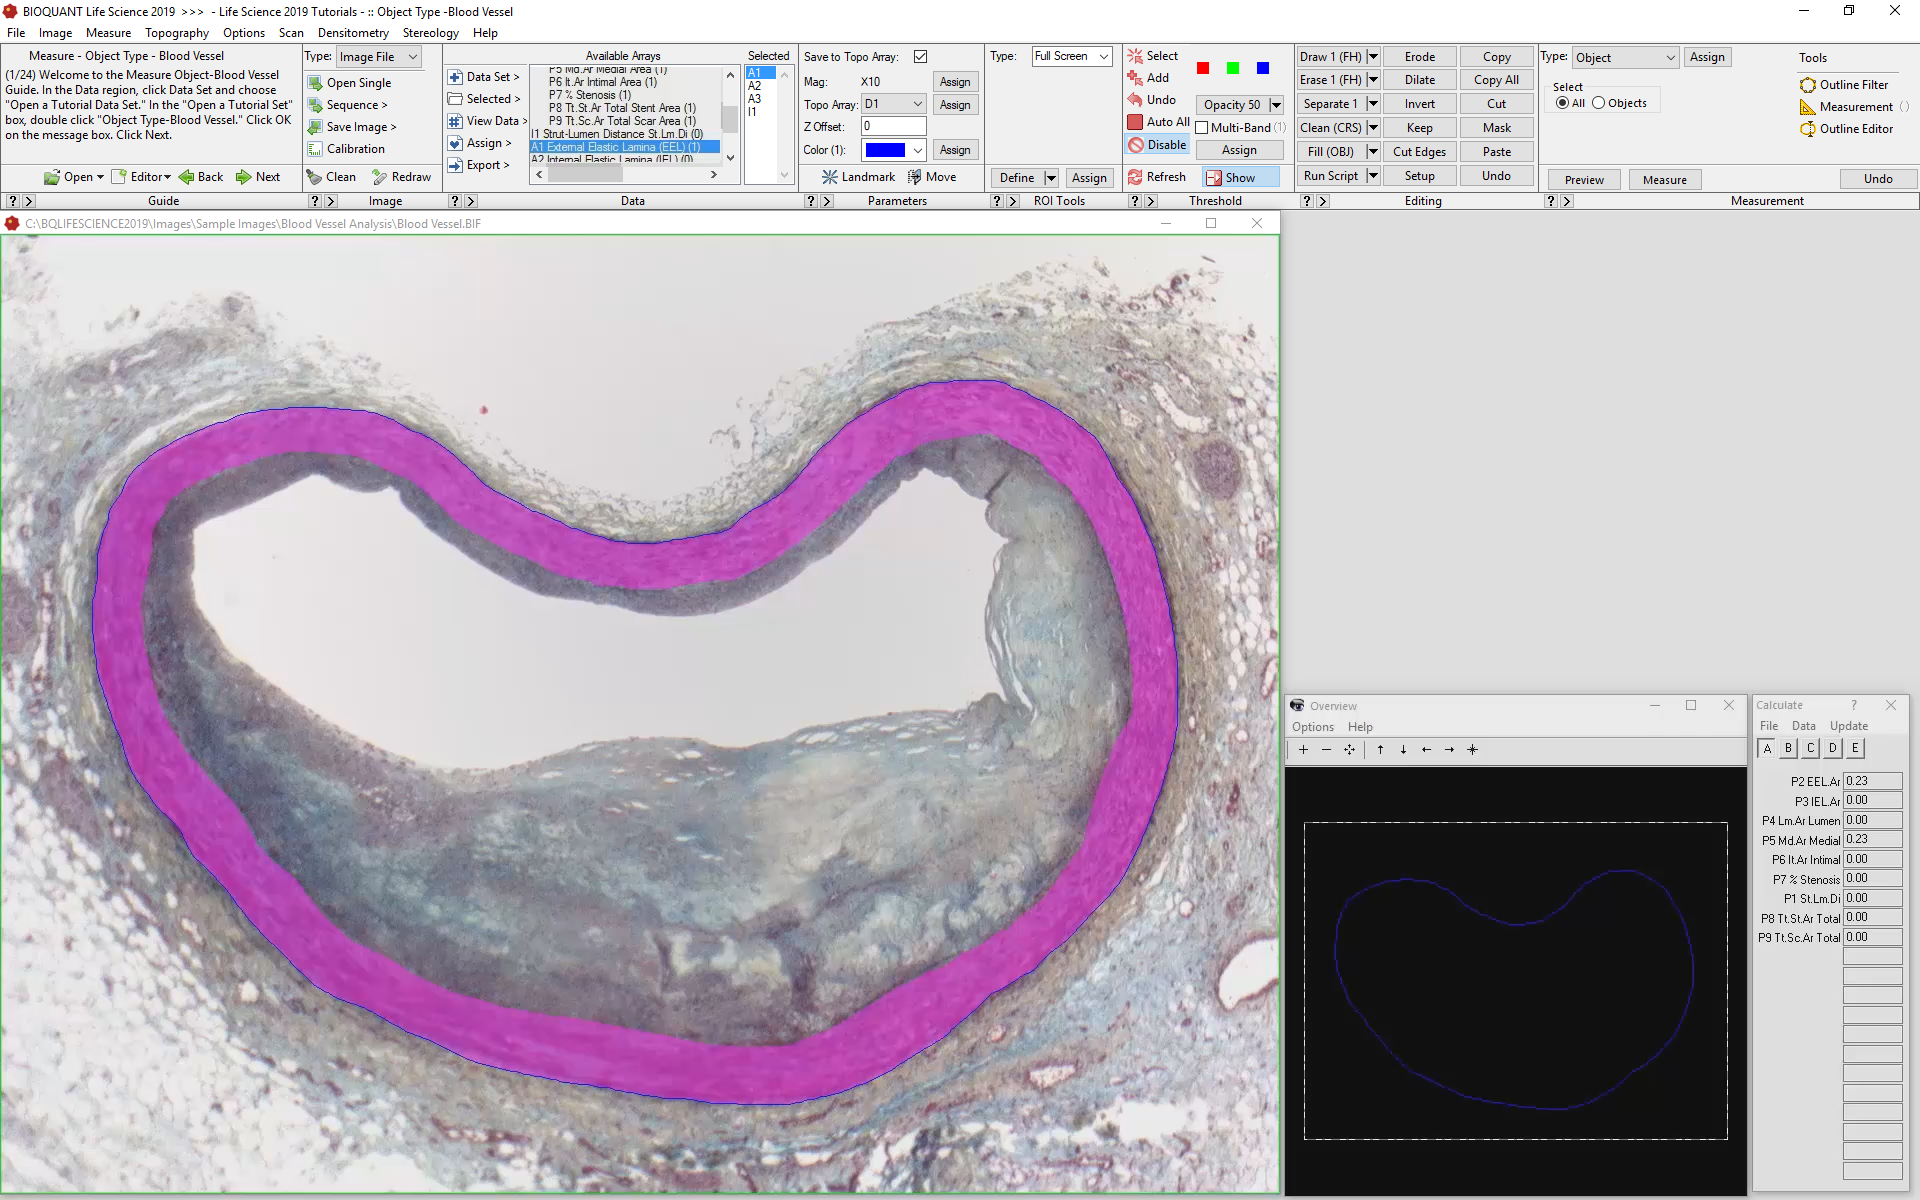Click the blue threshold color swatch
The height and width of the screenshot is (1200, 1920).
1263,68
